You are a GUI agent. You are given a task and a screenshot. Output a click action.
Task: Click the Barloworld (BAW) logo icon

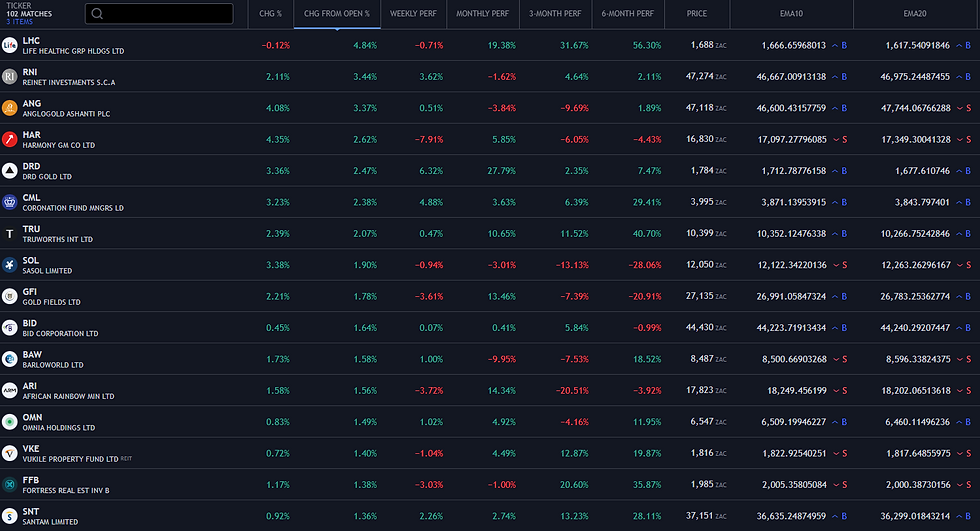tap(9, 358)
